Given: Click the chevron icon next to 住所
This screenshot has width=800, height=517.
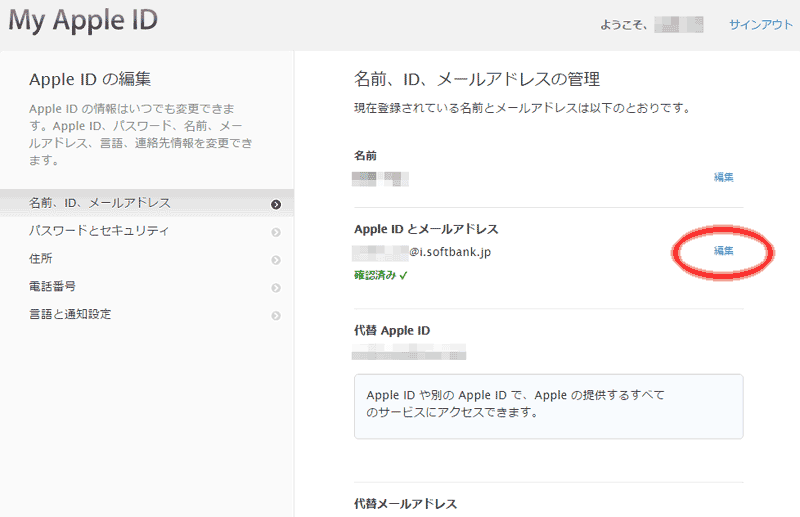Looking at the screenshot, I should tap(275, 260).
